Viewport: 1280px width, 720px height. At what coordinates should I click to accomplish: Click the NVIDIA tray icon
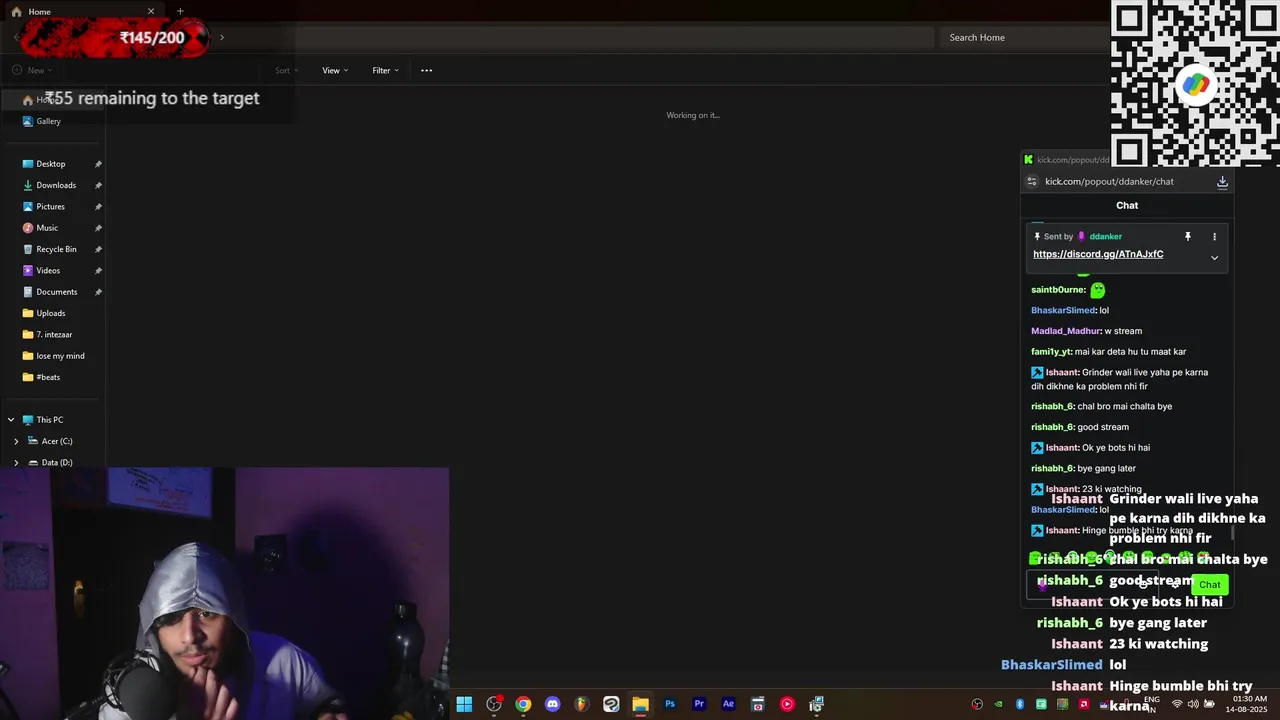[x=998, y=704]
